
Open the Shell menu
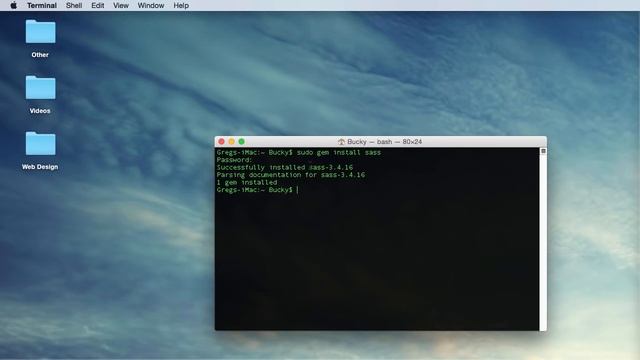pos(74,5)
